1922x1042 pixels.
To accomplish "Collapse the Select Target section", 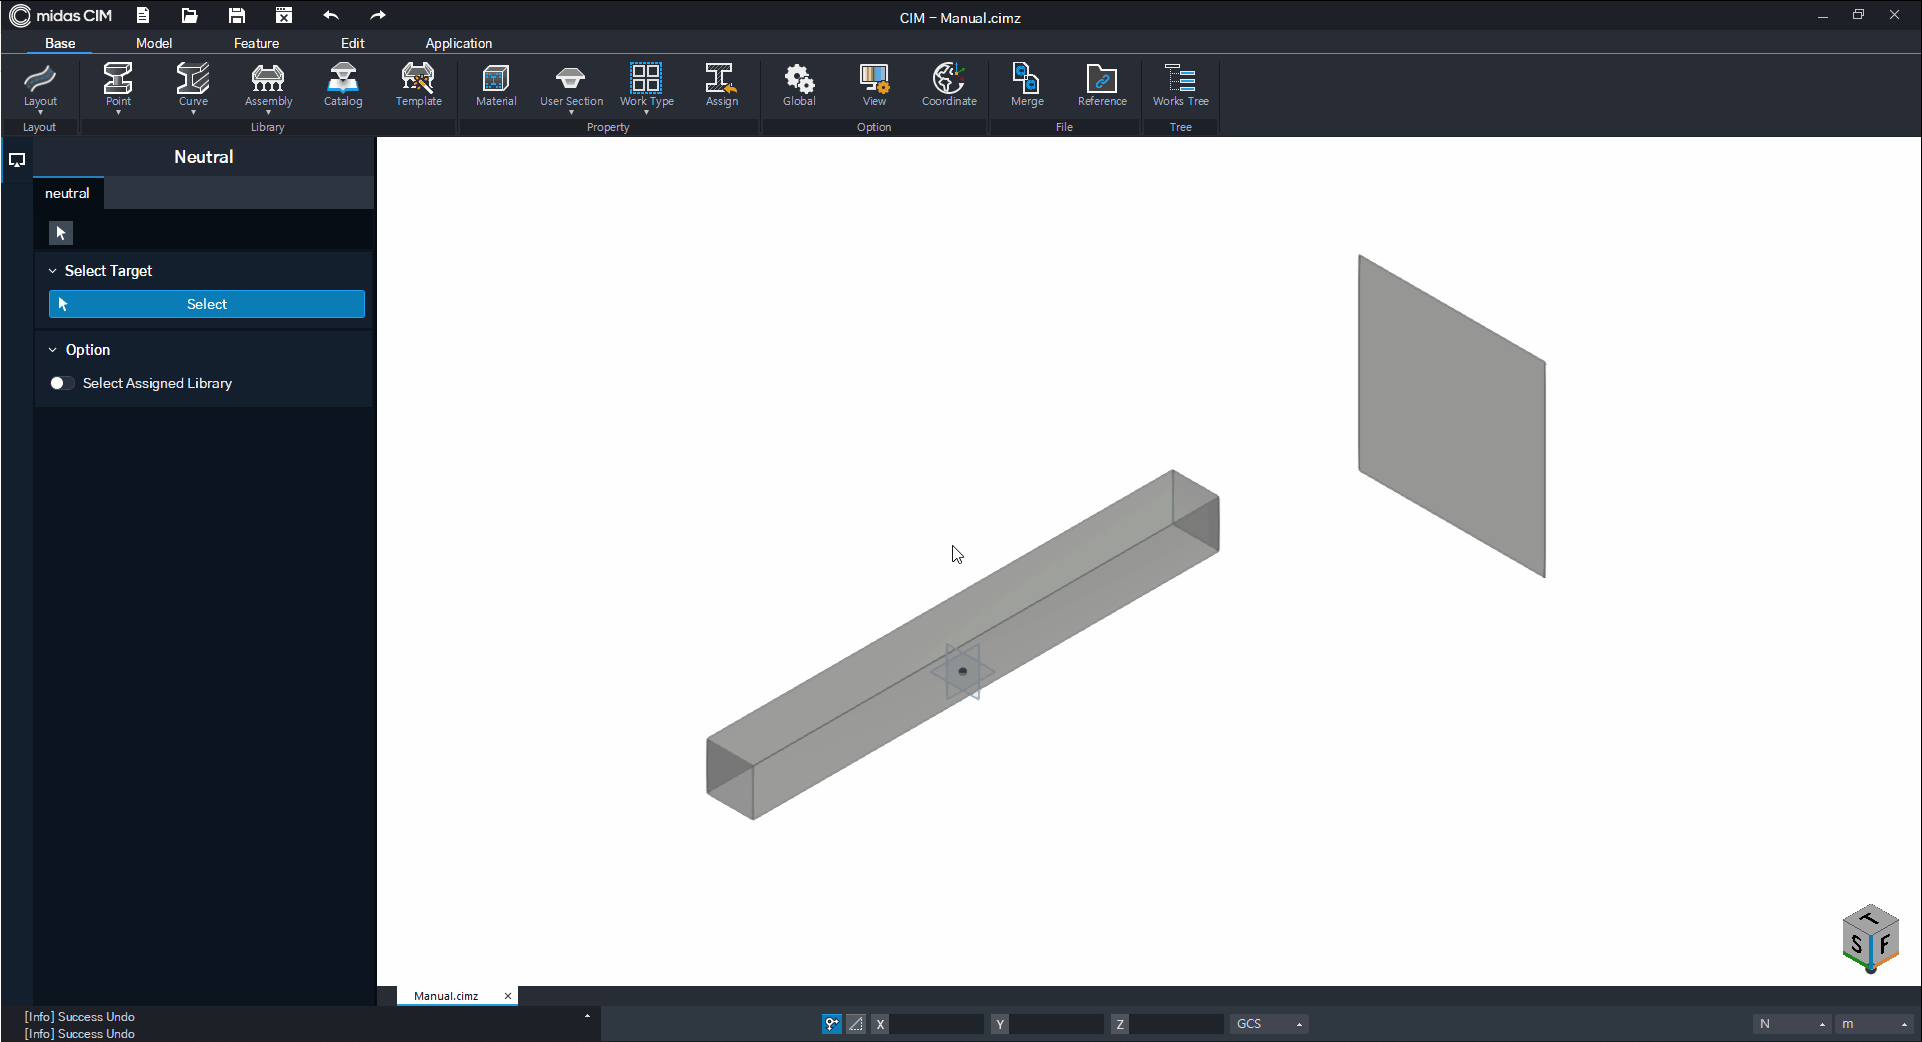I will (53, 271).
